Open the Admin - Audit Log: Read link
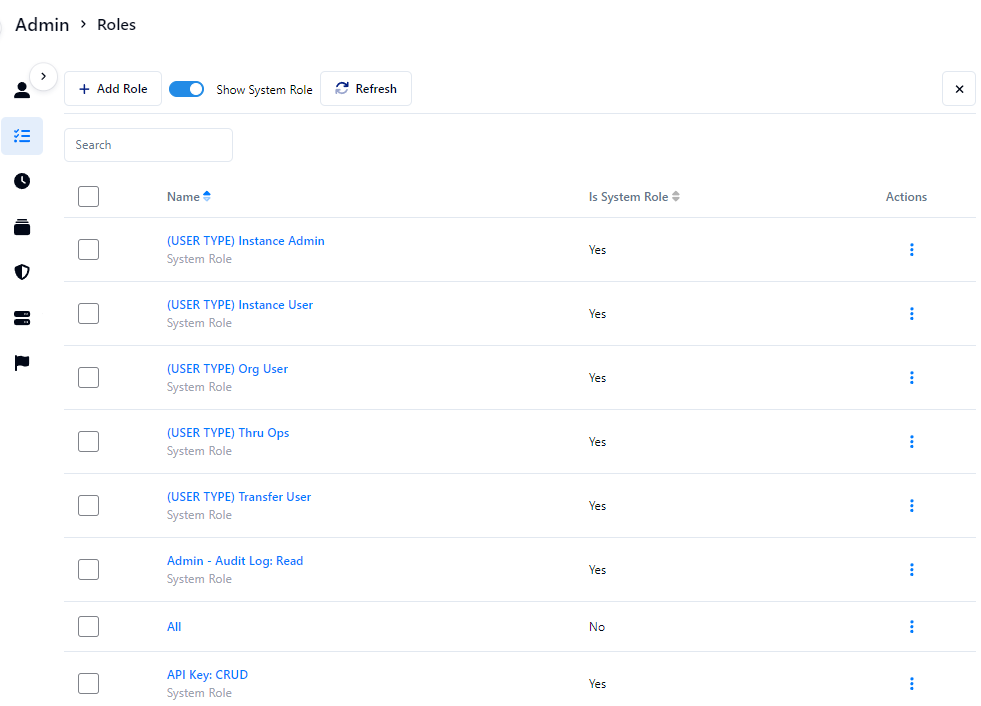Viewport: 981px width, 706px height. (234, 561)
